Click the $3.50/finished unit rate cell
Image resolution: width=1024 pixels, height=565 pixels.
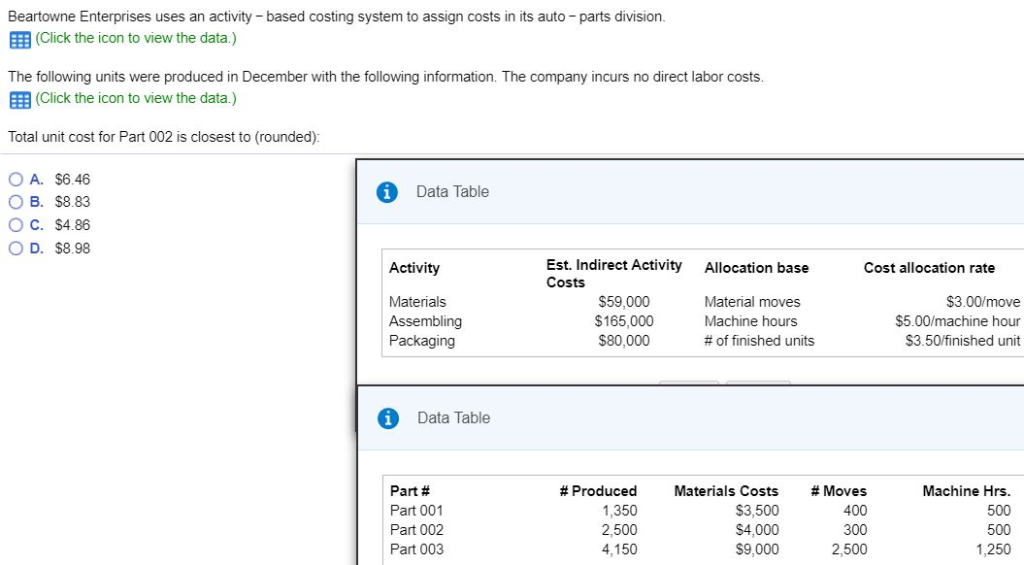point(963,341)
